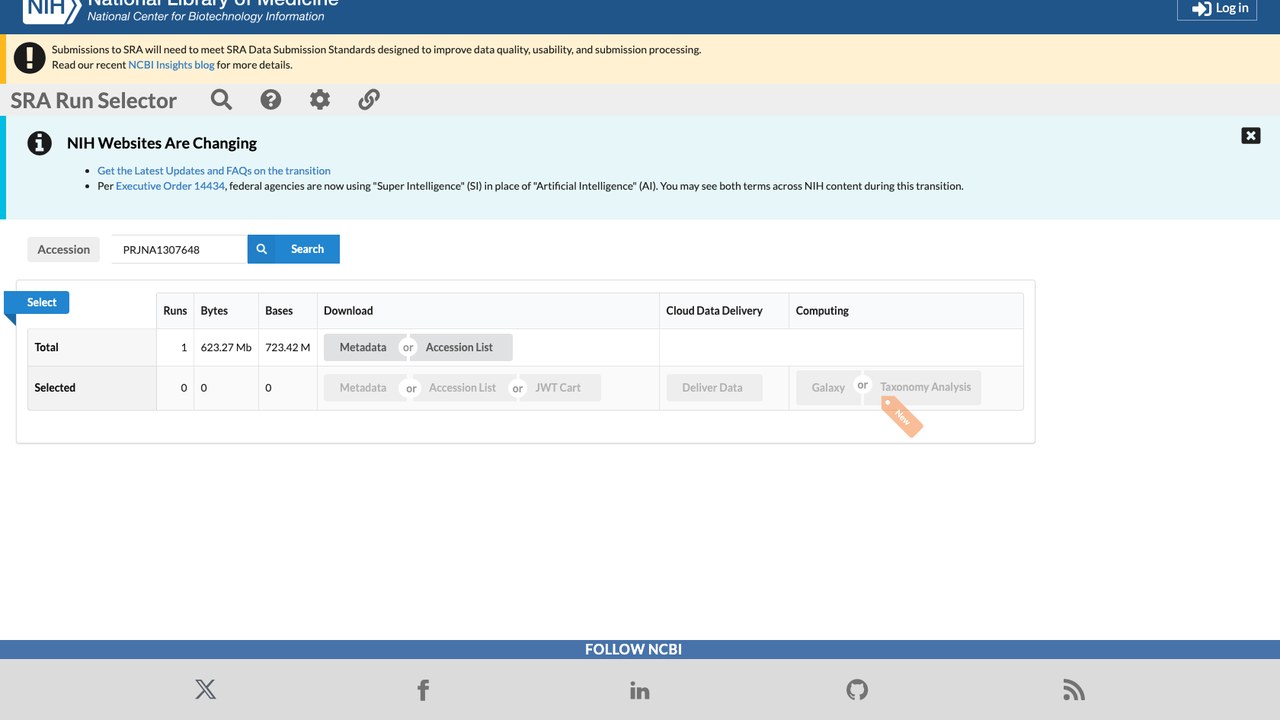
Task: Click the Accession label
Action: pyautogui.click(x=64, y=249)
